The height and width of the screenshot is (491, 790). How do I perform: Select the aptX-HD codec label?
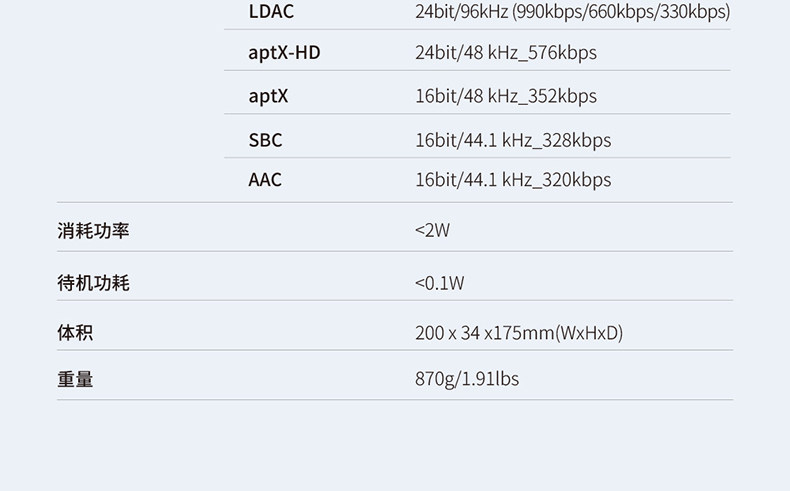[284, 52]
